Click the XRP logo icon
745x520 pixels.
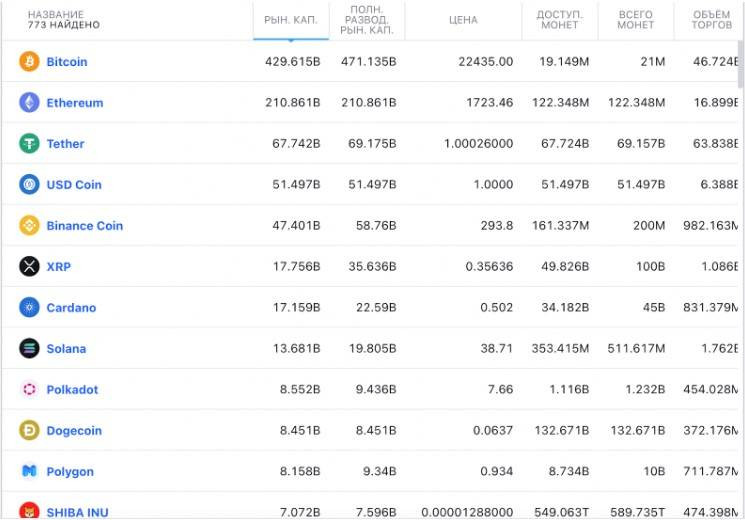coord(29,266)
